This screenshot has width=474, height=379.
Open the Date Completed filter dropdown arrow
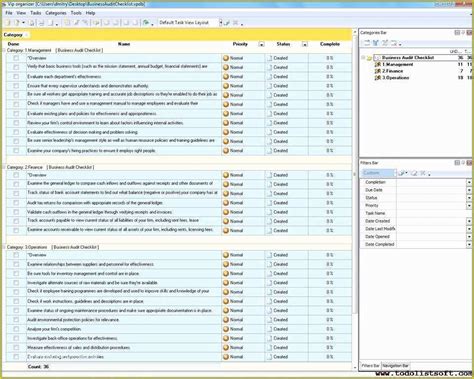coord(469,244)
